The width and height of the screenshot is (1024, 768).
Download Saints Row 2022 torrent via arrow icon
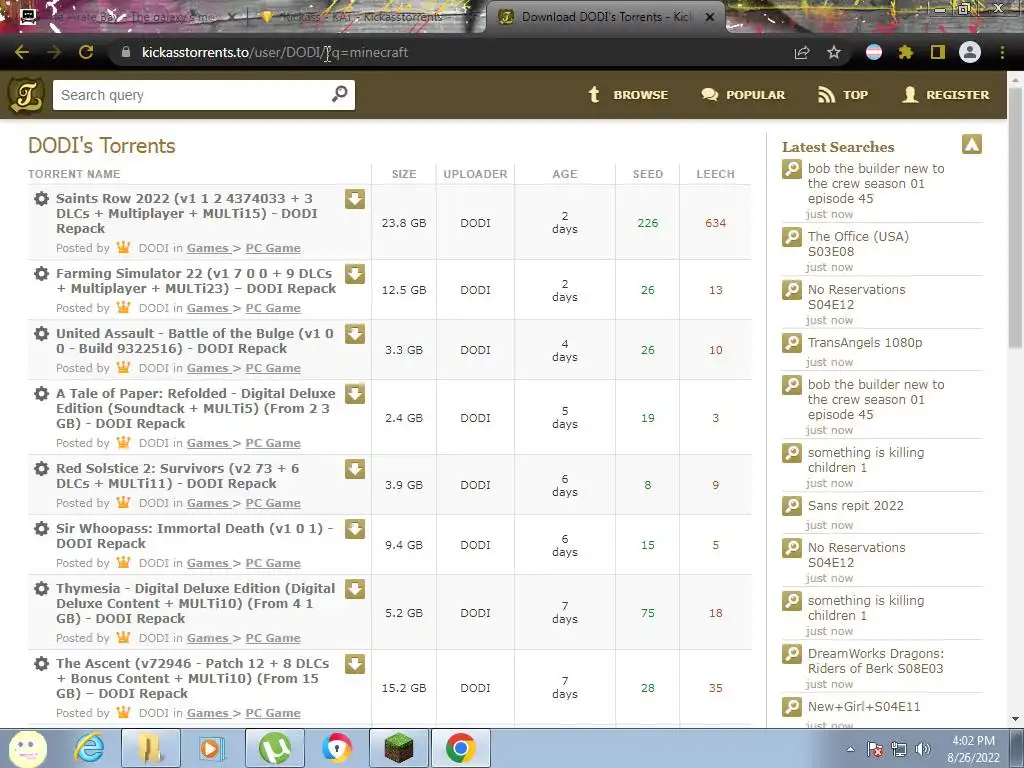pos(355,199)
